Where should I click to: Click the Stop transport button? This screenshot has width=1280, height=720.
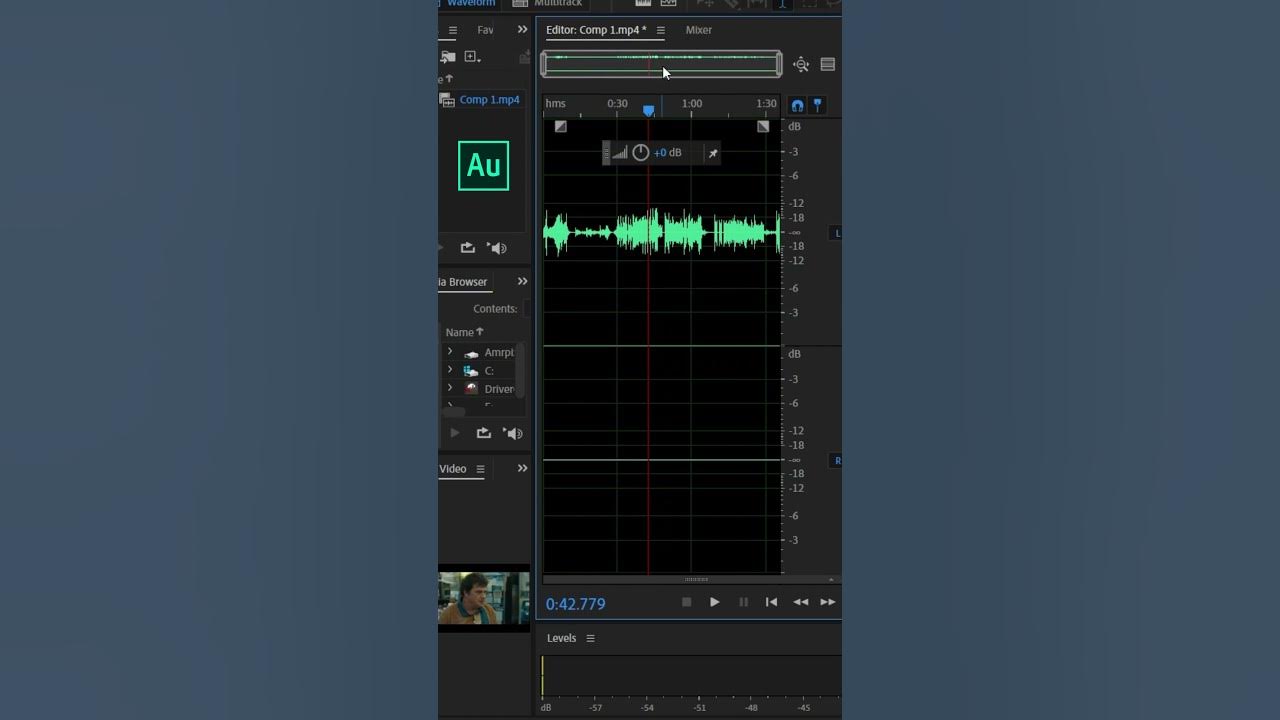[x=686, y=602]
